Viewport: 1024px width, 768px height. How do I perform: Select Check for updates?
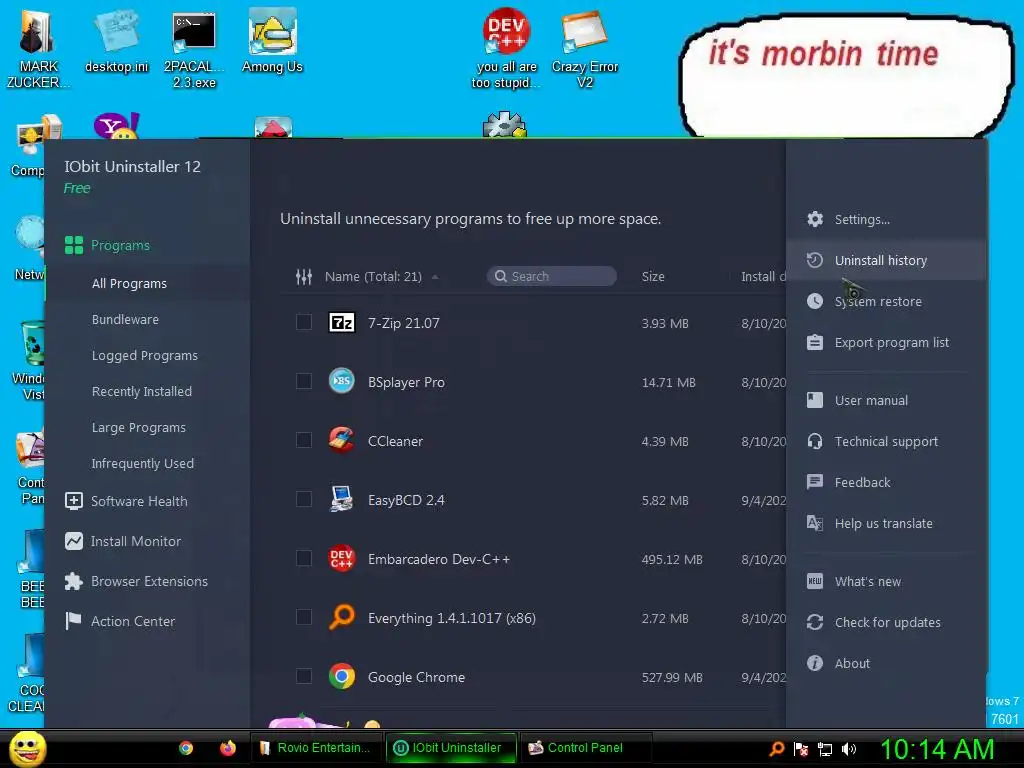(886, 622)
